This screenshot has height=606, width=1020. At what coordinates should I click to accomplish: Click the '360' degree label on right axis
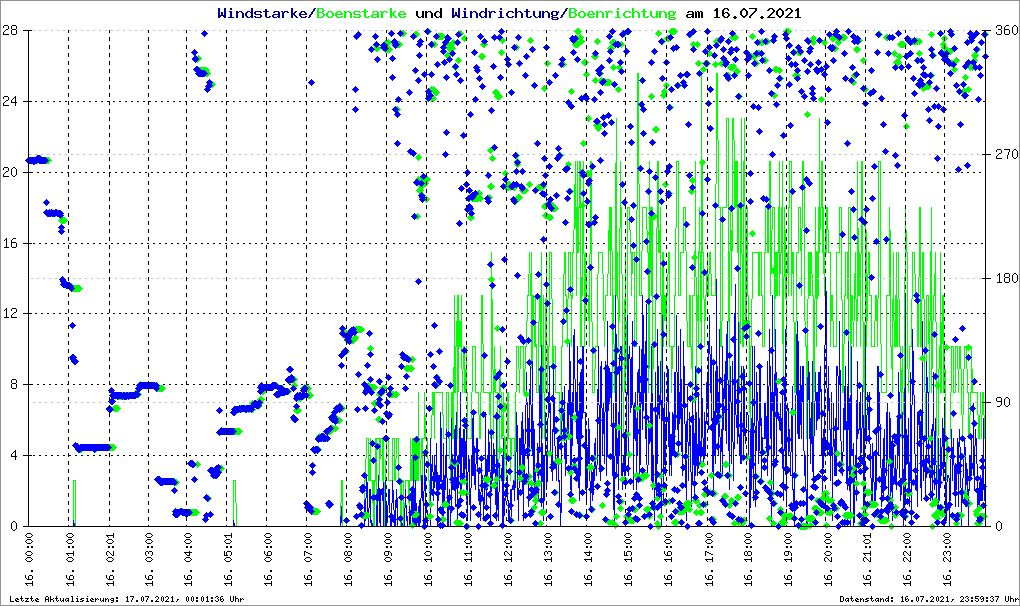coord(1005,31)
